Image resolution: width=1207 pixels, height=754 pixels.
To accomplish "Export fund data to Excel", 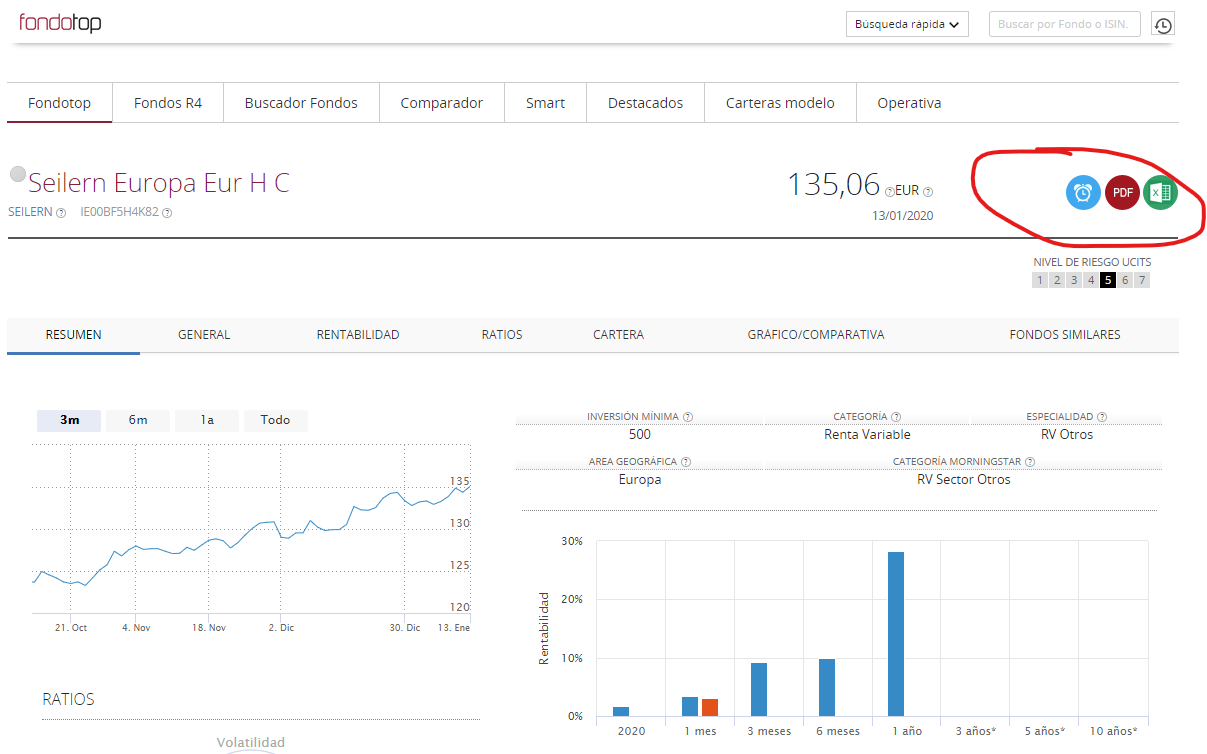I will (x=1161, y=192).
